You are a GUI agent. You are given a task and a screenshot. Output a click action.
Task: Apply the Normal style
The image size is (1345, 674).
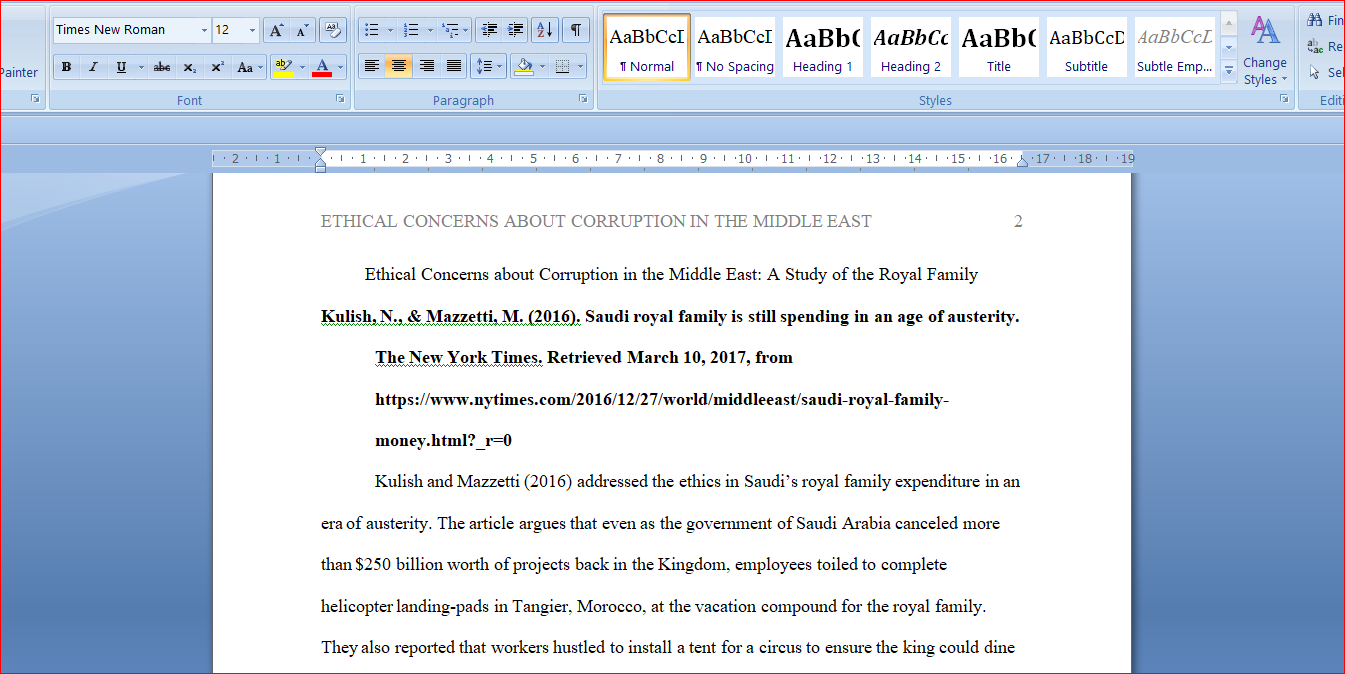tap(647, 46)
